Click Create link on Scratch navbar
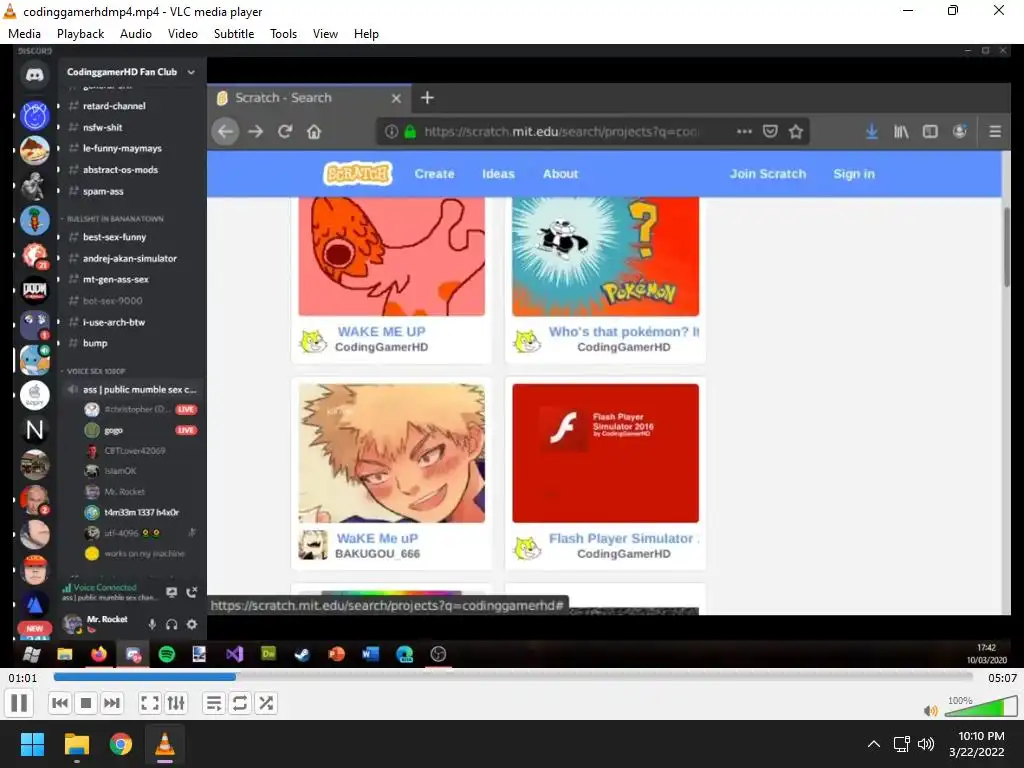 pyautogui.click(x=434, y=174)
